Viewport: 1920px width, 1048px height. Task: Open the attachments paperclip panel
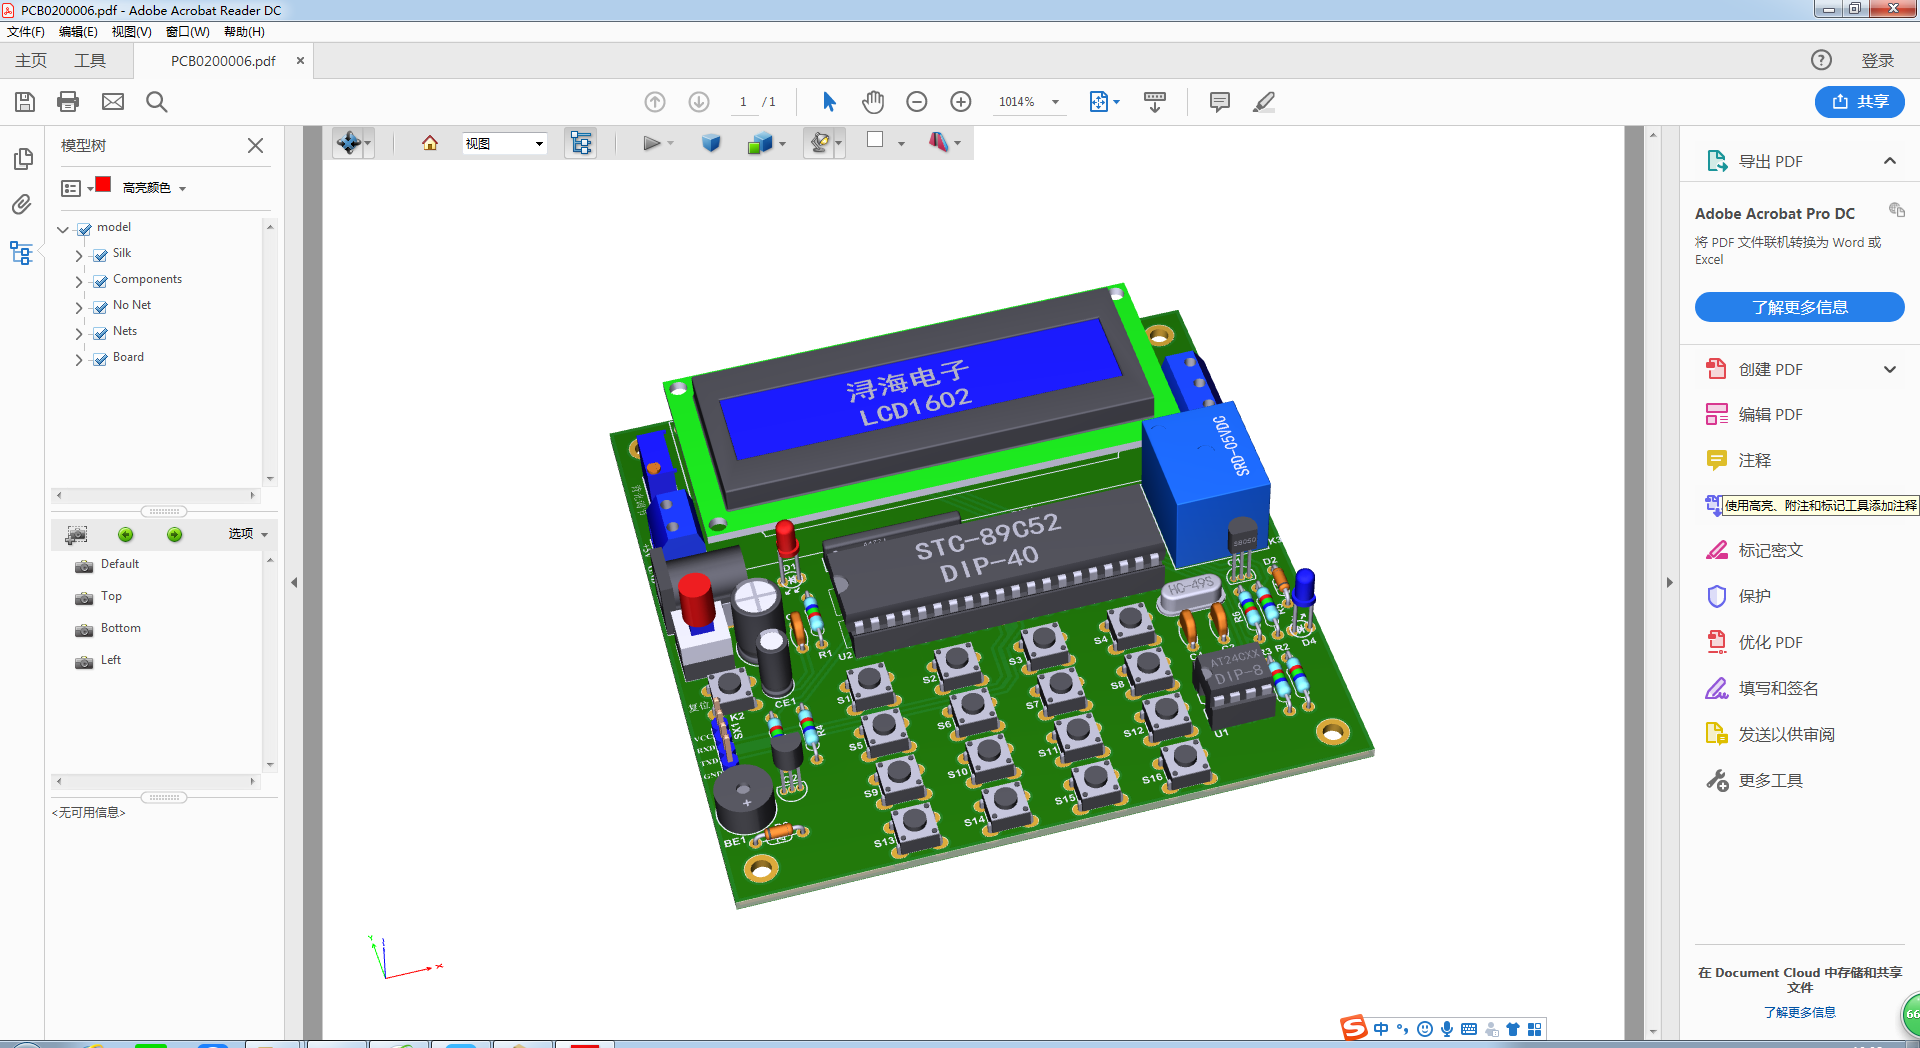22,205
